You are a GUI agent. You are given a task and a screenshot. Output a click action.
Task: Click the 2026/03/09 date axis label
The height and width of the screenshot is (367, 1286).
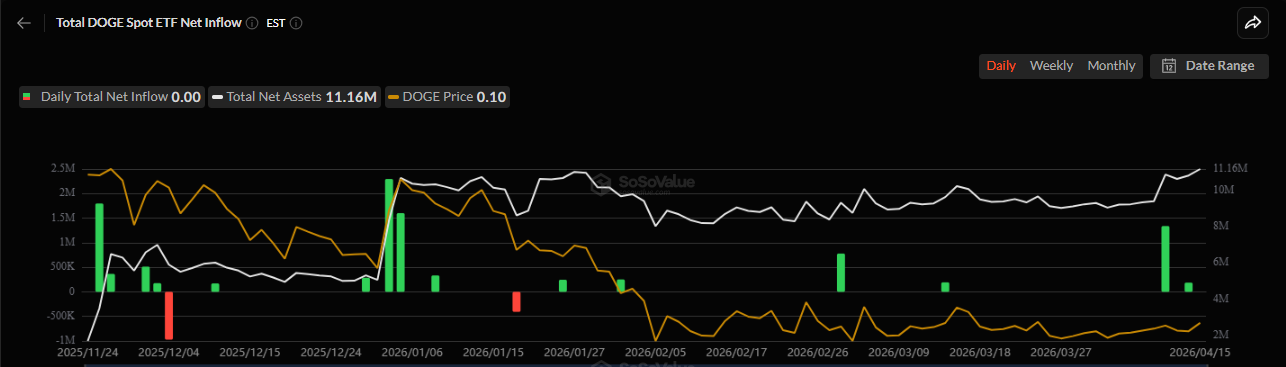pyautogui.click(x=899, y=352)
